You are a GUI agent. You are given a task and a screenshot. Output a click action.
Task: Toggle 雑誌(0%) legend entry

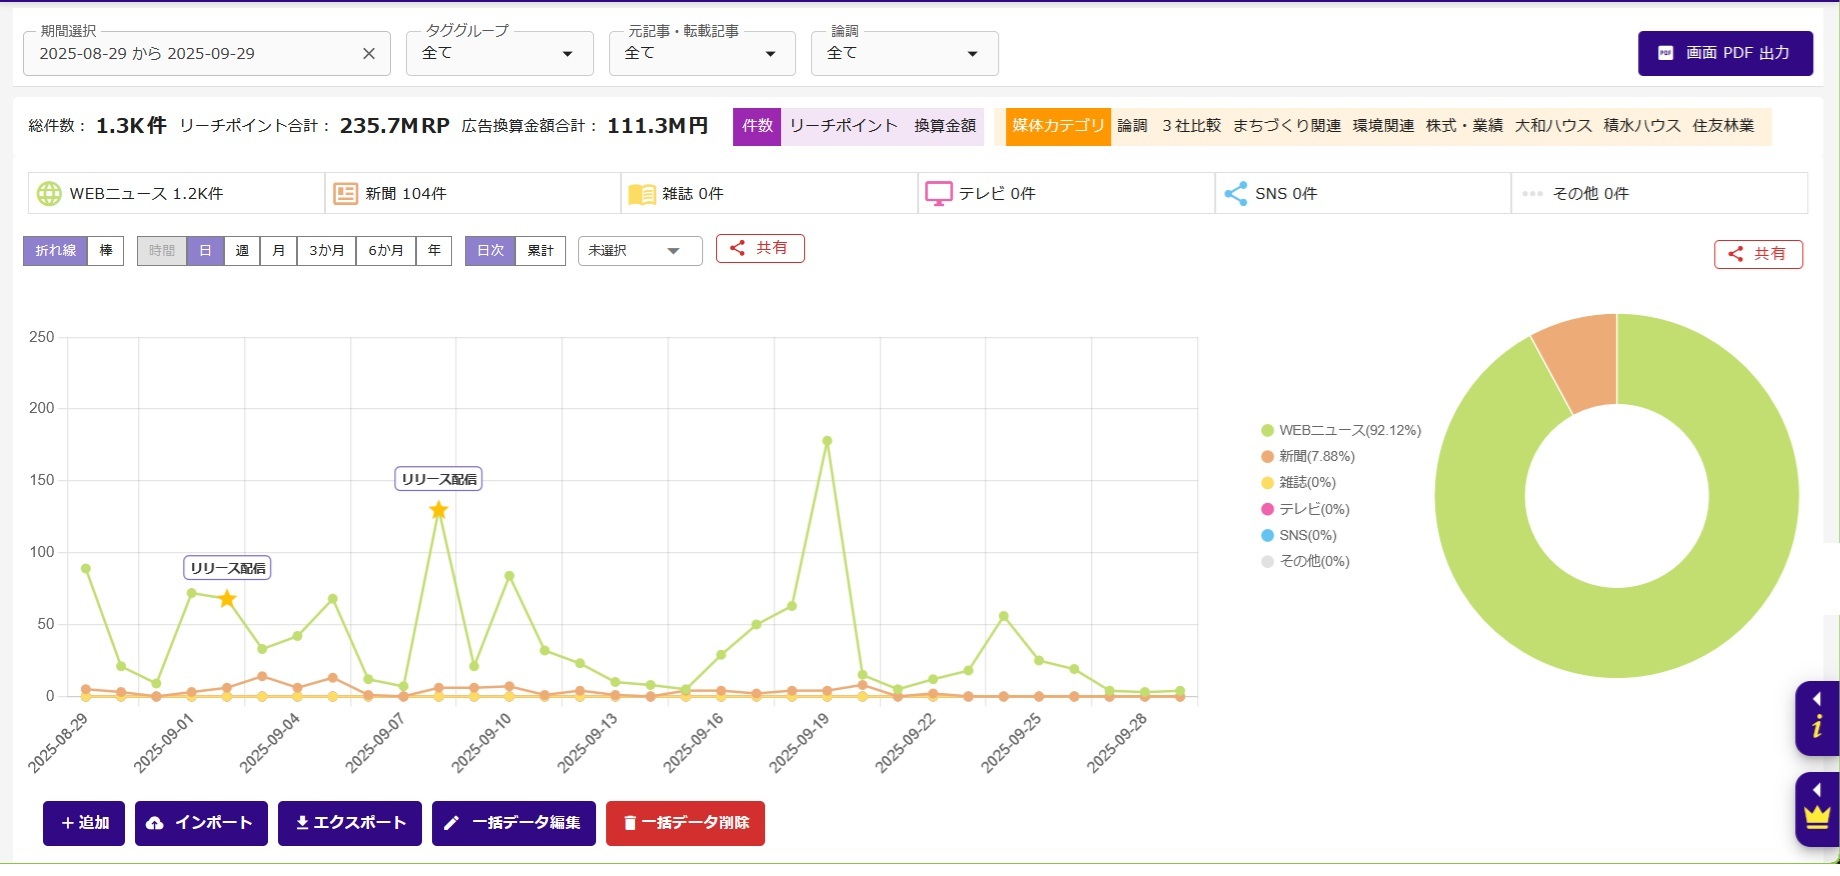[x=1298, y=483]
